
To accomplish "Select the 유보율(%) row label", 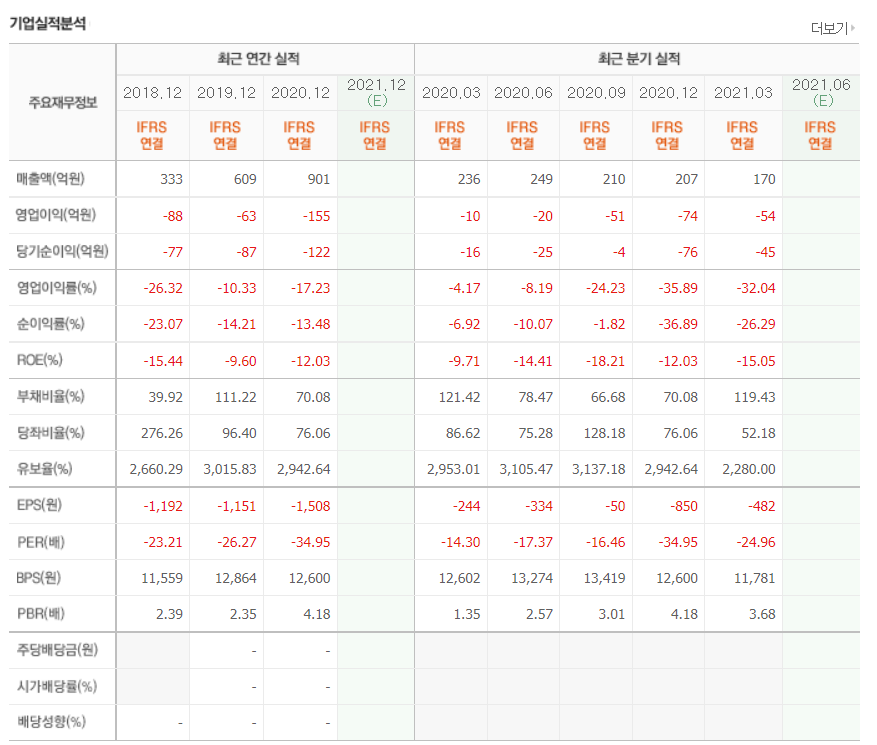I will (x=44, y=469).
